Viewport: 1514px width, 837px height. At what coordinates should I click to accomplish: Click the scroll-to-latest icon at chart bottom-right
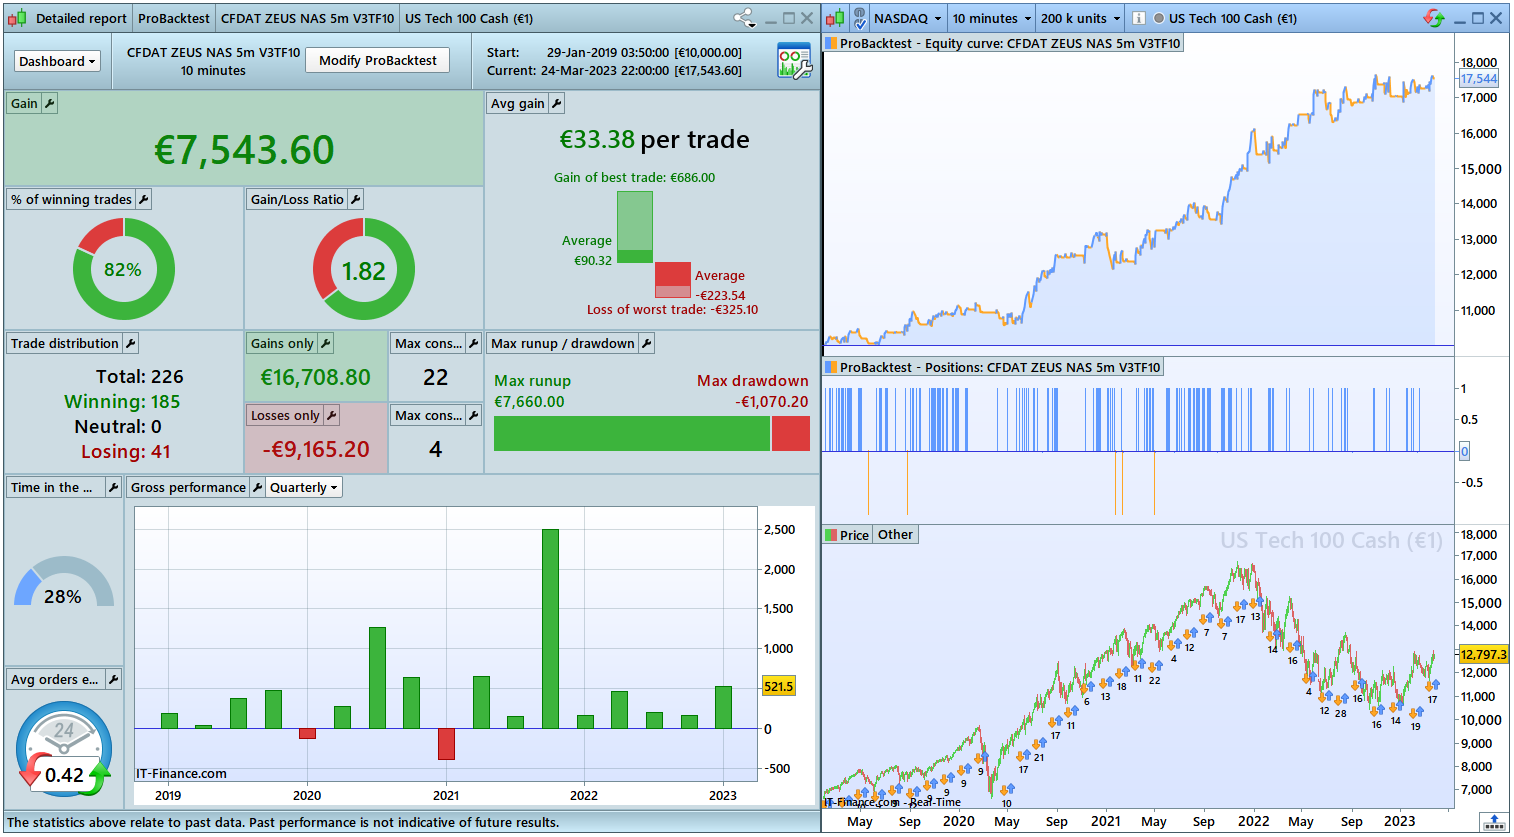click(x=1494, y=821)
